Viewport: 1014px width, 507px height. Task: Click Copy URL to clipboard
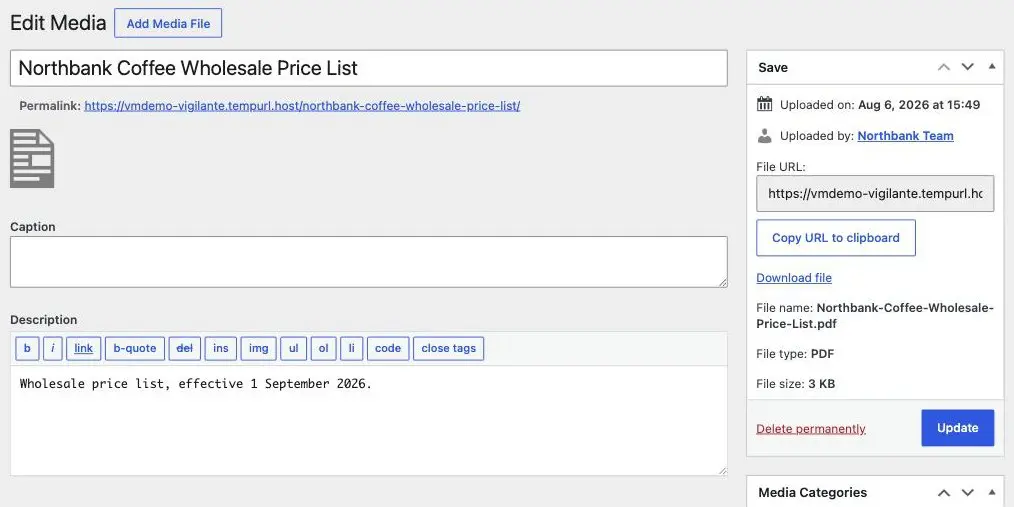coord(836,238)
